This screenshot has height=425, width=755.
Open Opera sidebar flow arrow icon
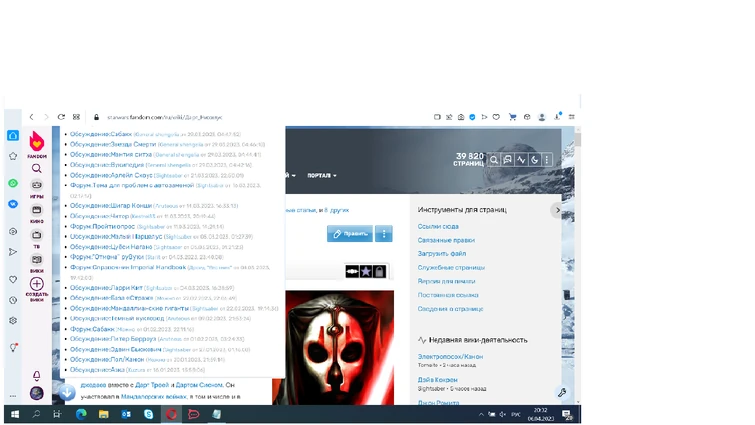[13, 252]
